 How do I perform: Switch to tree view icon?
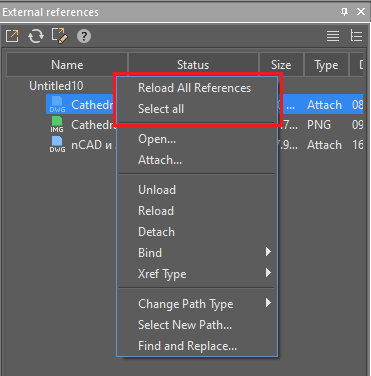[356, 36]
